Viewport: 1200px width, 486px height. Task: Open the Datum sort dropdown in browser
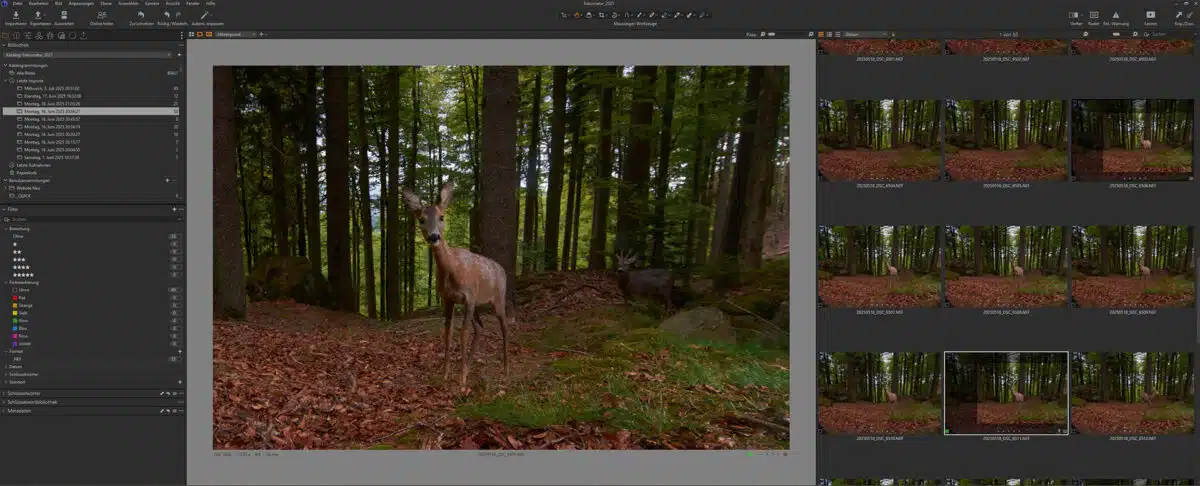coord(866,34)
